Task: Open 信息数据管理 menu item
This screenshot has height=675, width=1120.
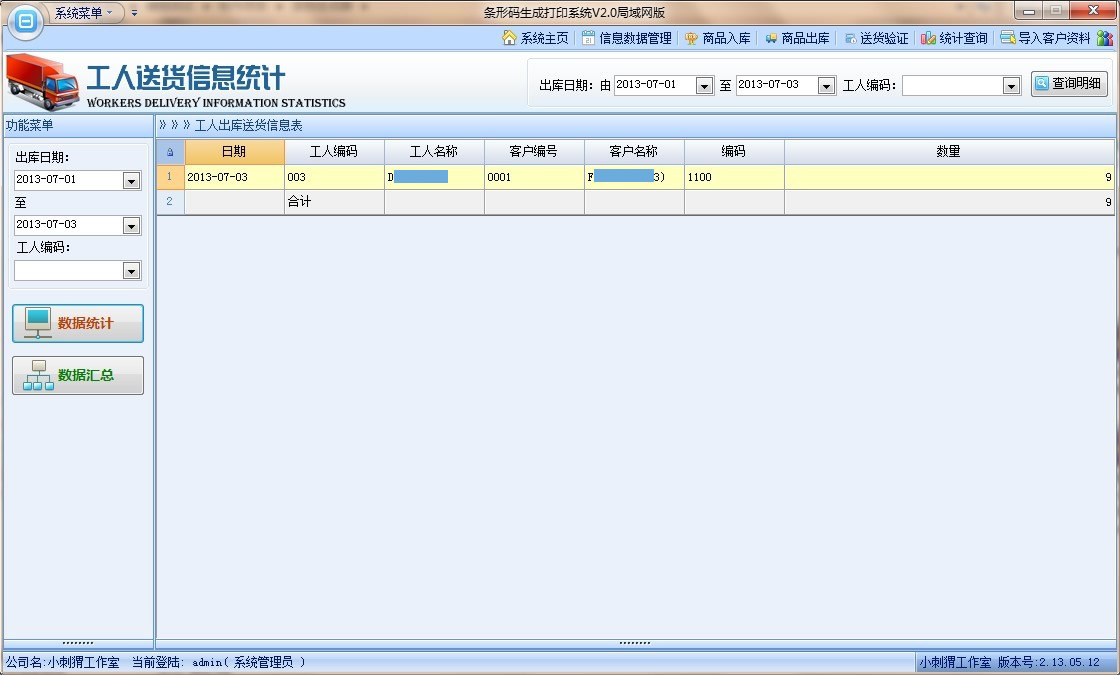Action: point(626,38)
